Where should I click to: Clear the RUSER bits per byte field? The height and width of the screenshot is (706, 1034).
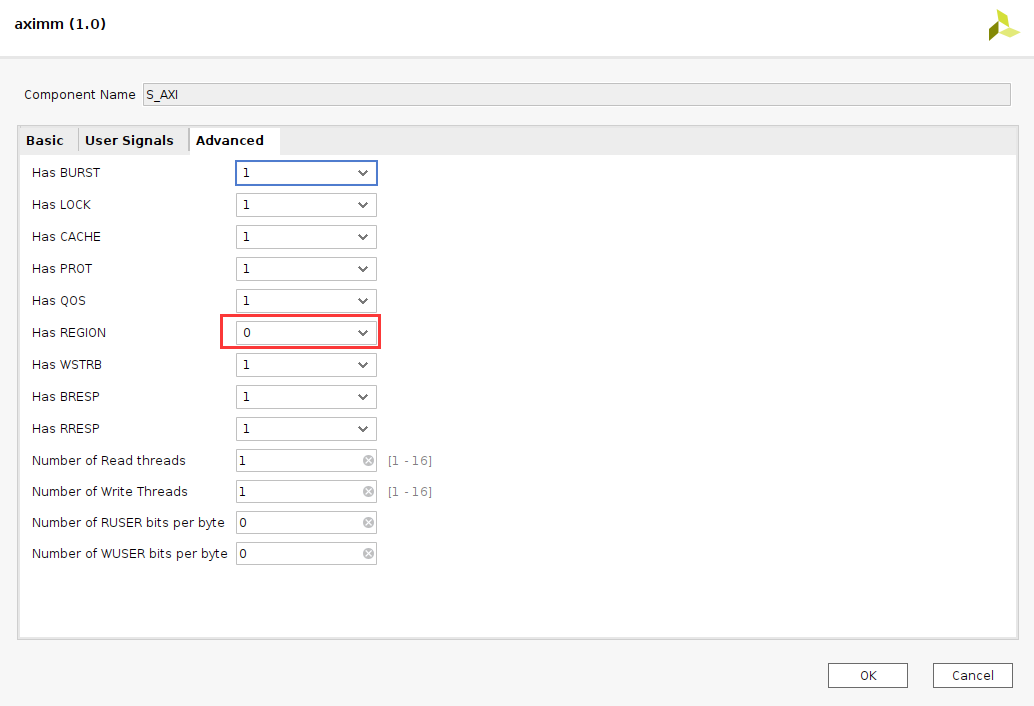coord(369,523)
